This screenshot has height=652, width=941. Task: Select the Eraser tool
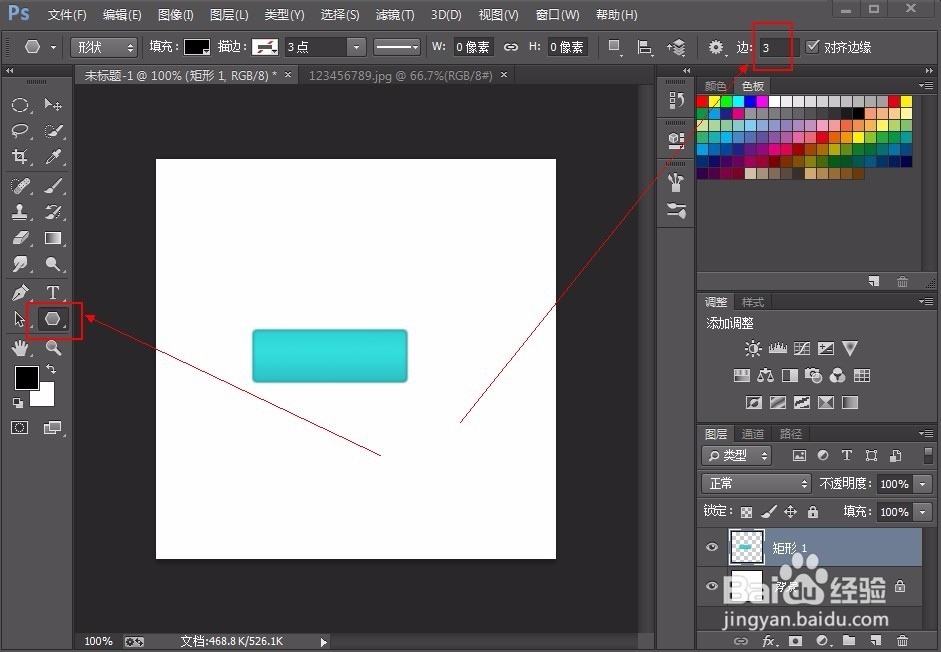pyautogui.click(x=20, y=238)
